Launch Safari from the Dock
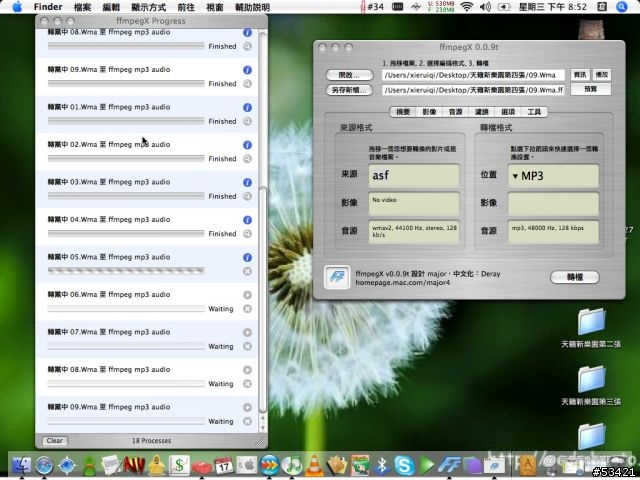Screen dimensions: 640x480 (44, 465)
